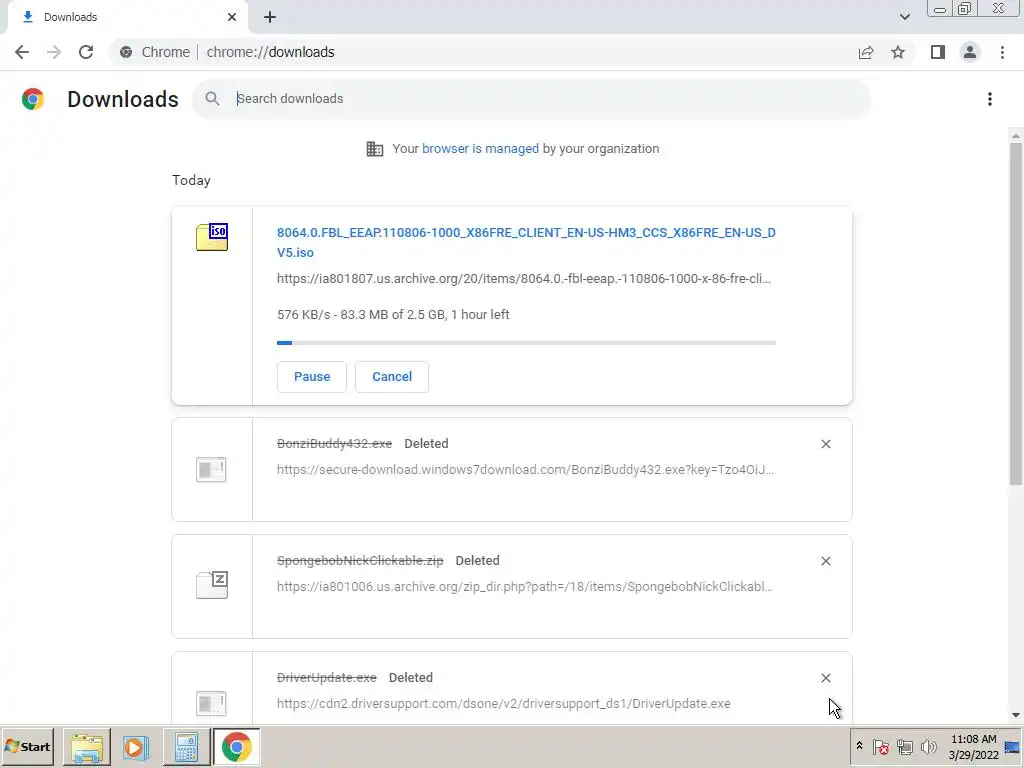Screen dimensions: 1024x768
Task: Reload the downloads page
Action: coord(86,52)
